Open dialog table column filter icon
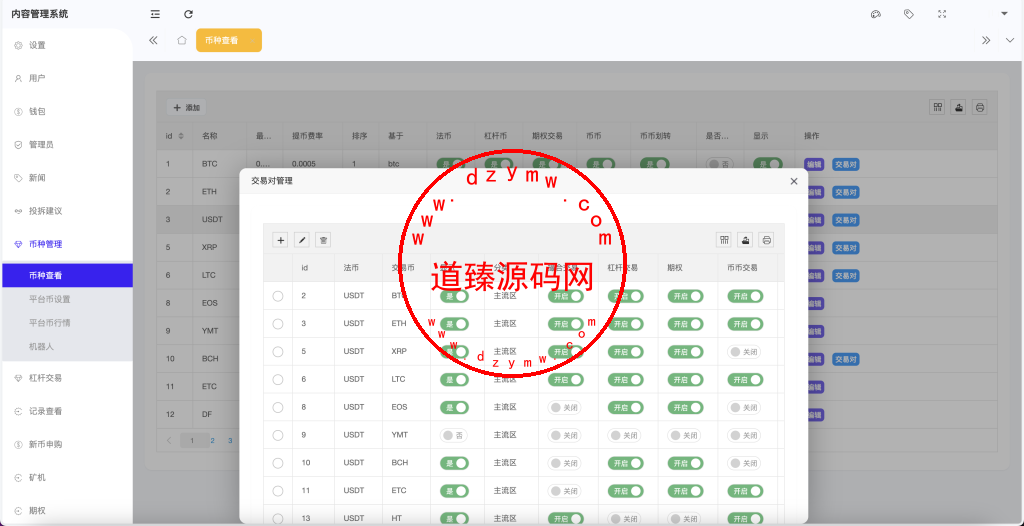This screenshot has width=1024, height=526. [x=724, y=240]
